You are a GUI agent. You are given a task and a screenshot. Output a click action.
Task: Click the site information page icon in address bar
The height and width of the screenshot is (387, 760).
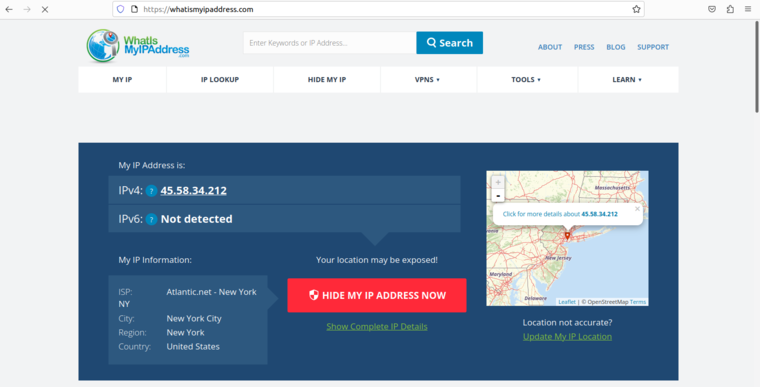click(x=135, y=9)
